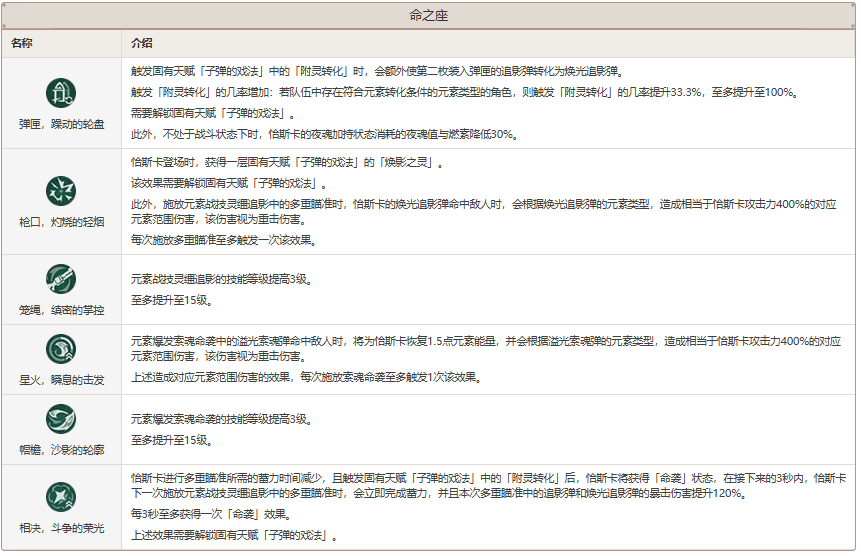Select the 介绍 column header

click(142, 44)
